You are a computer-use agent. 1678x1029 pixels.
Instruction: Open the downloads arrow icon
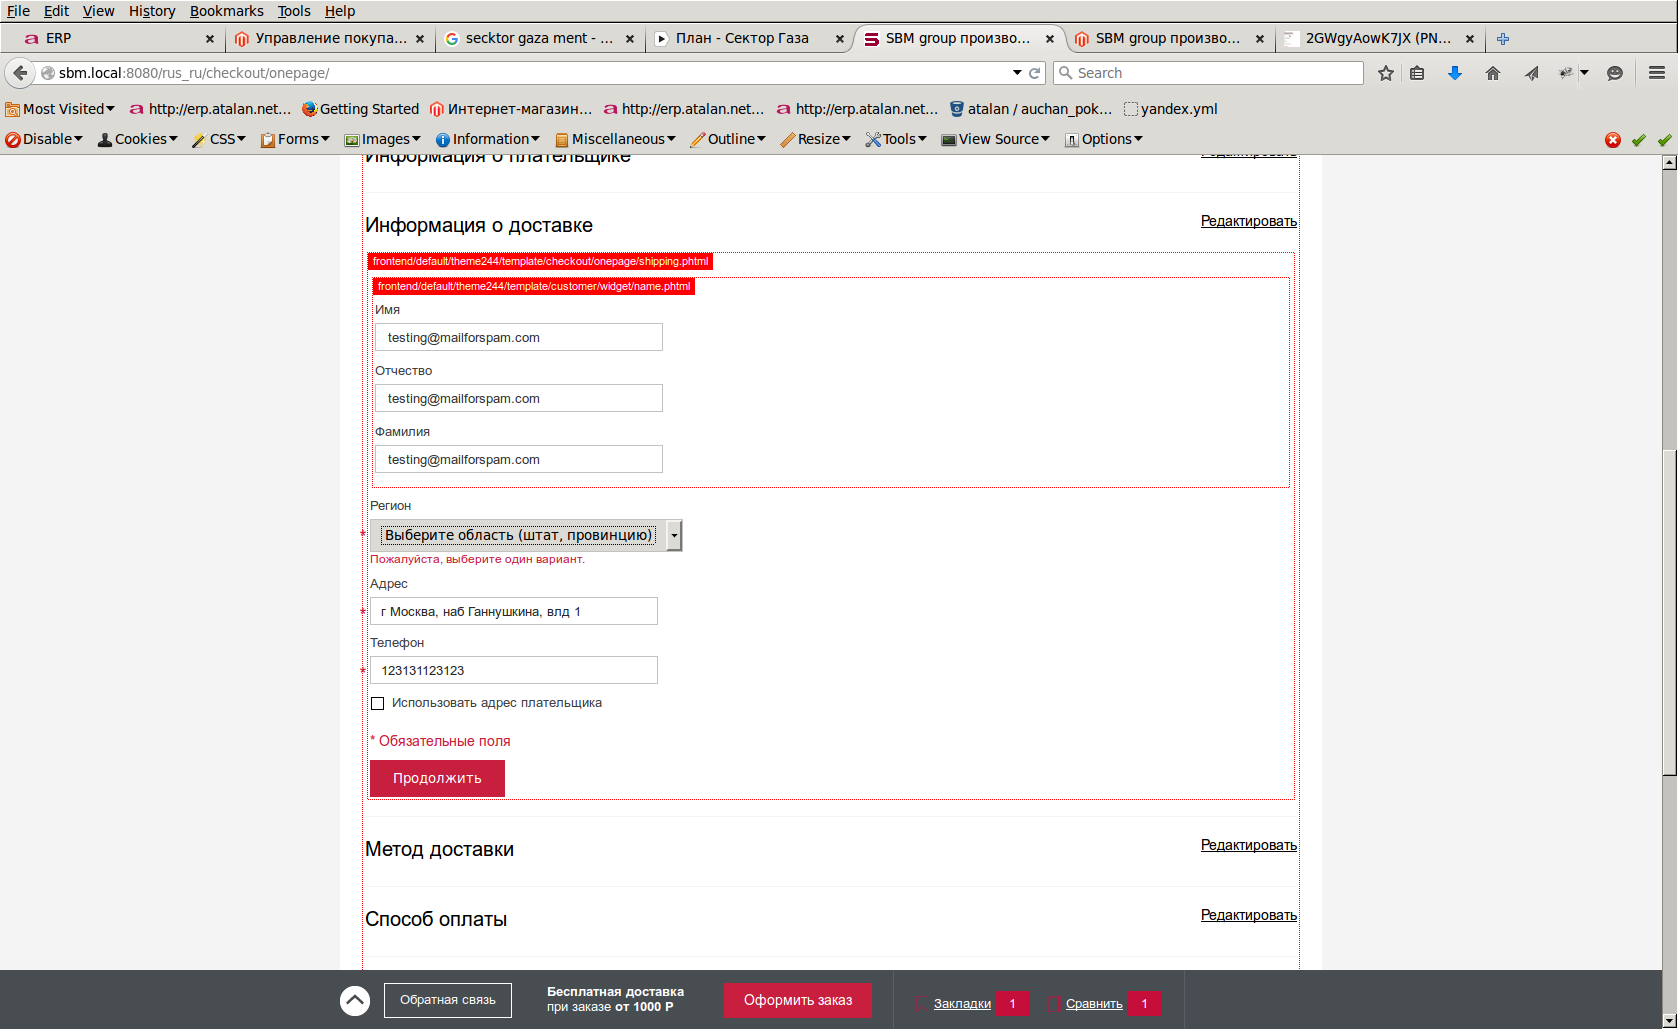coord(1455,73)
